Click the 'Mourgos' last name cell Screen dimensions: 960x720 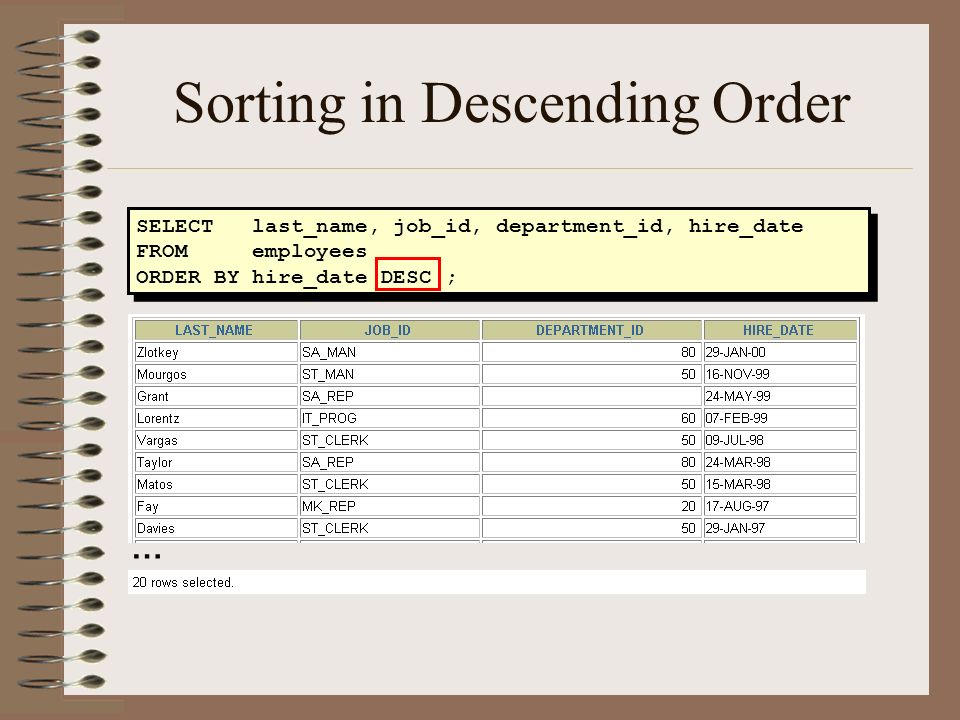pos(216,374)
